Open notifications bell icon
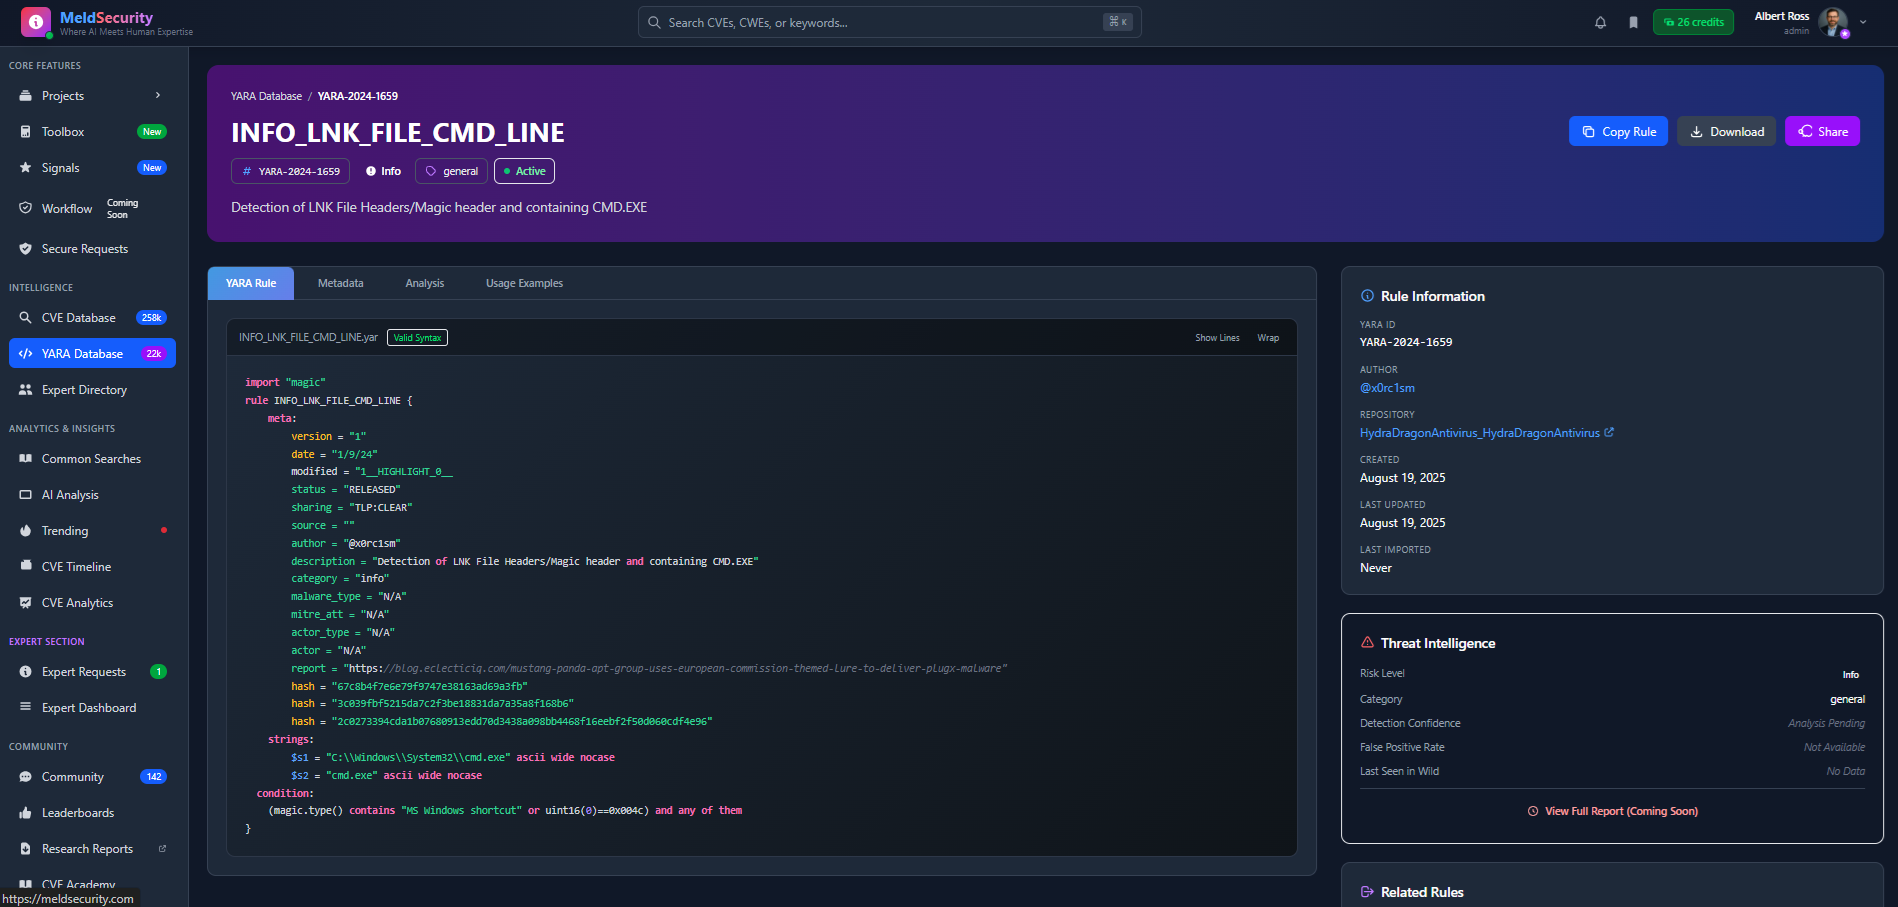 1600,22
